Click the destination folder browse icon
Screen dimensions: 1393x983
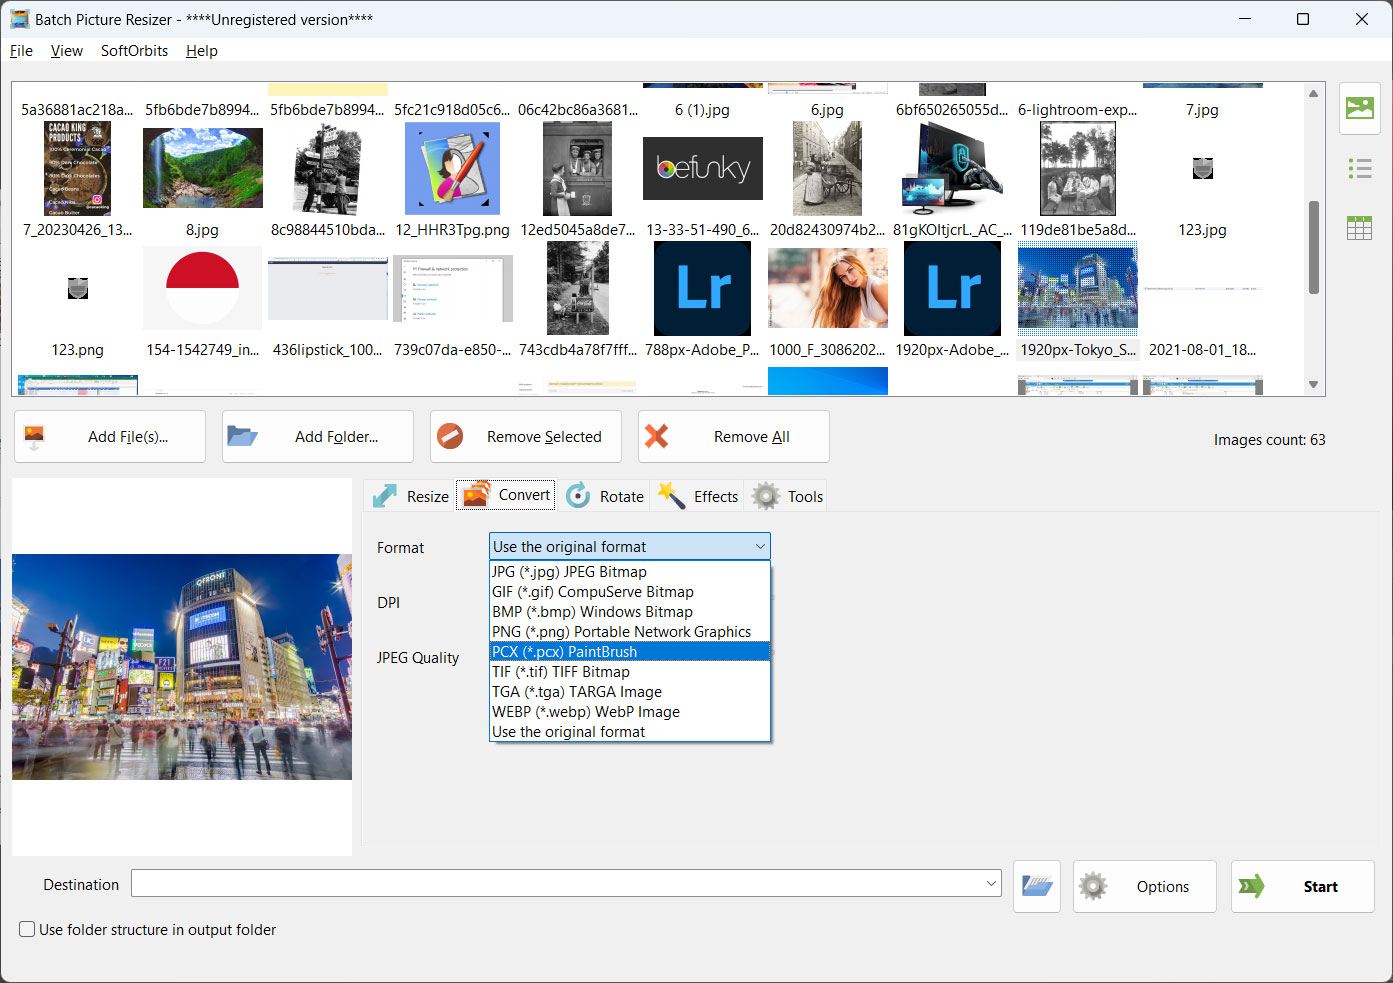point(1037,886)
